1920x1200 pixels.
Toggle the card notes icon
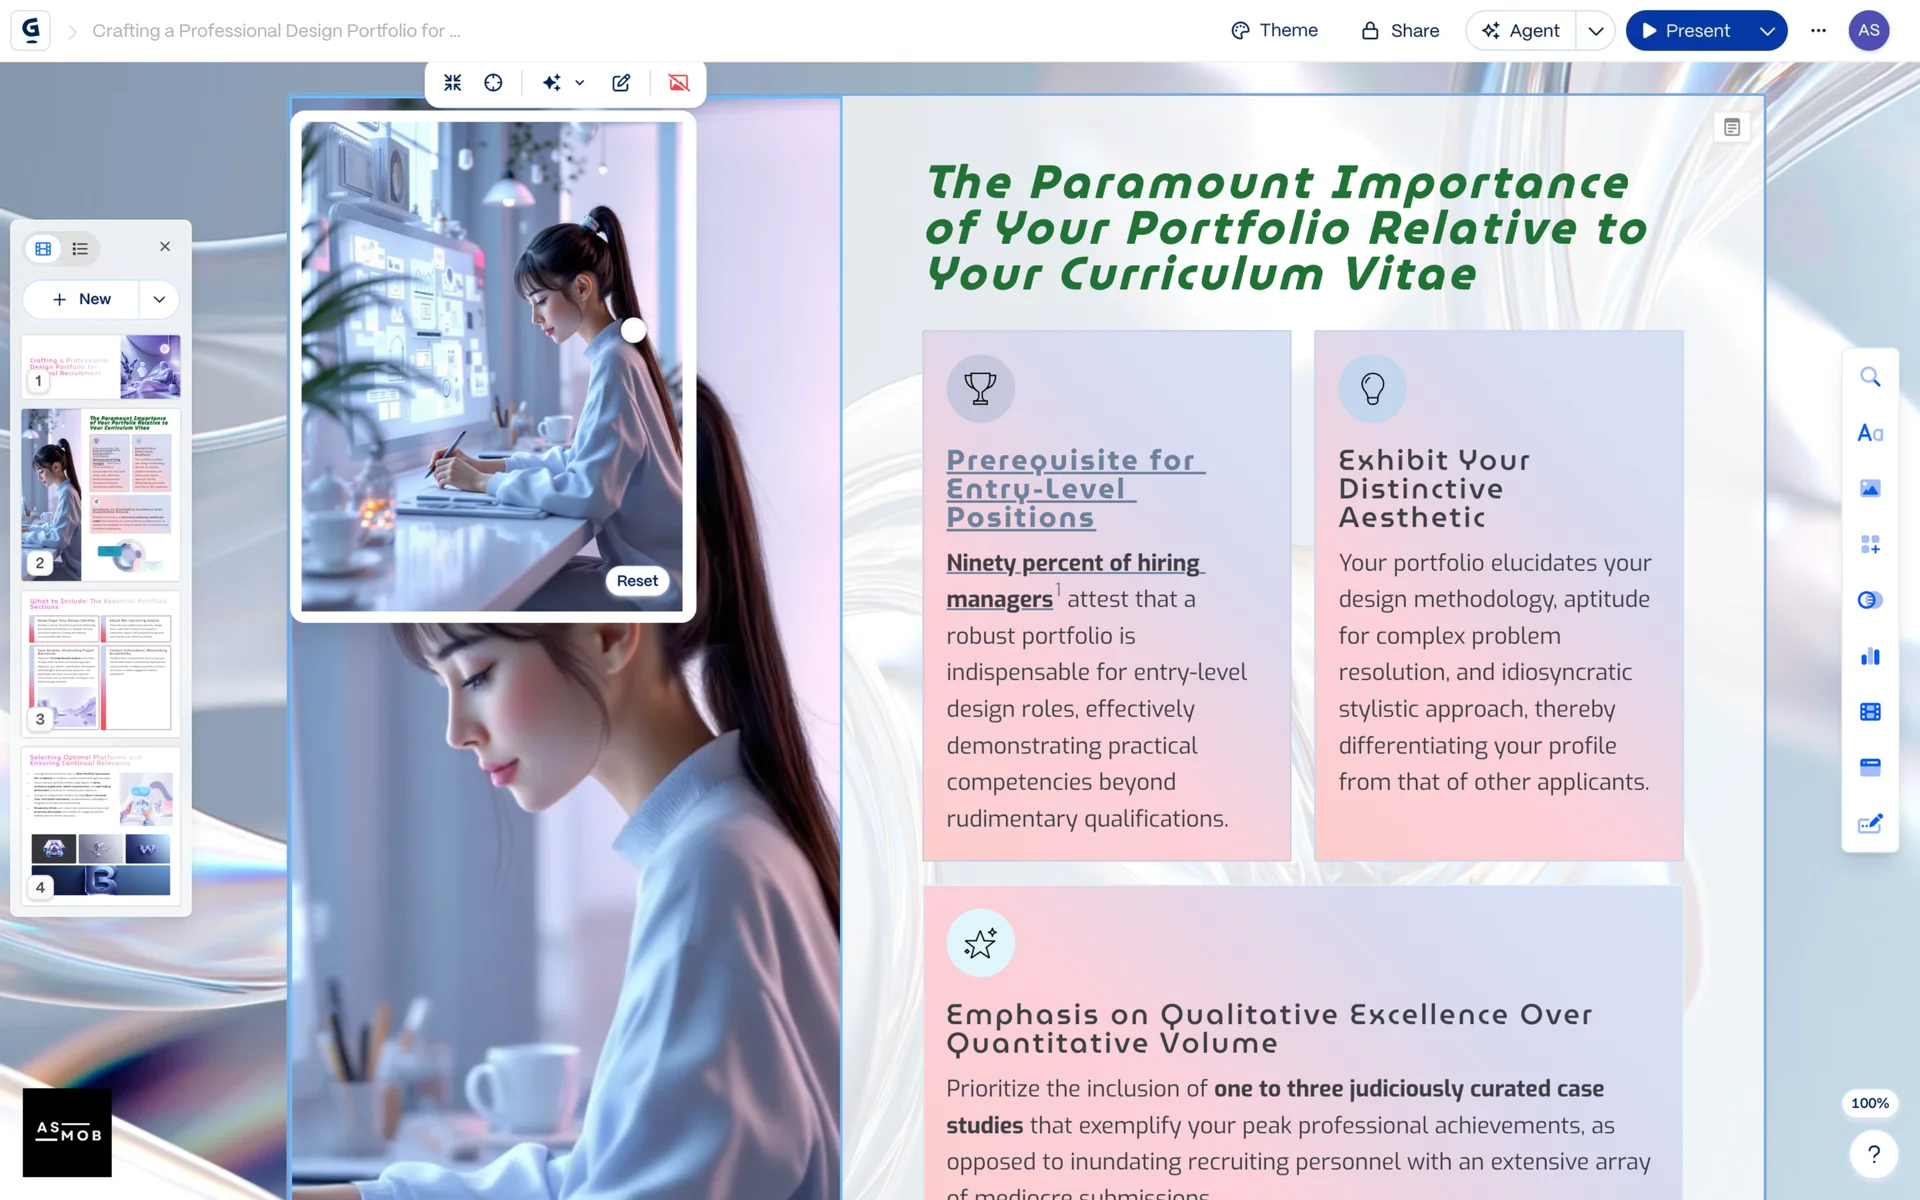tap(1732, 127)
